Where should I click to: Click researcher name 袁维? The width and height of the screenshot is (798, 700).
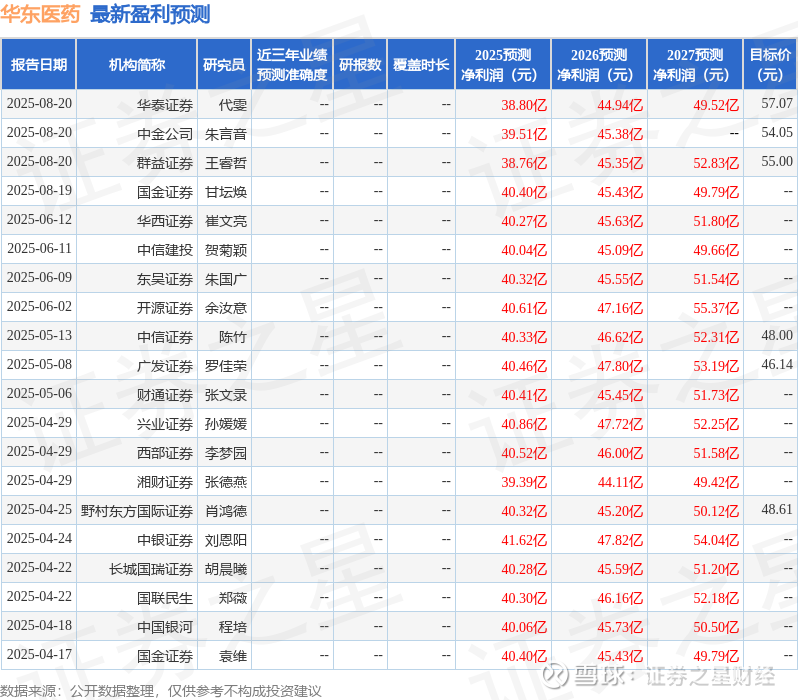click(233, 657)
